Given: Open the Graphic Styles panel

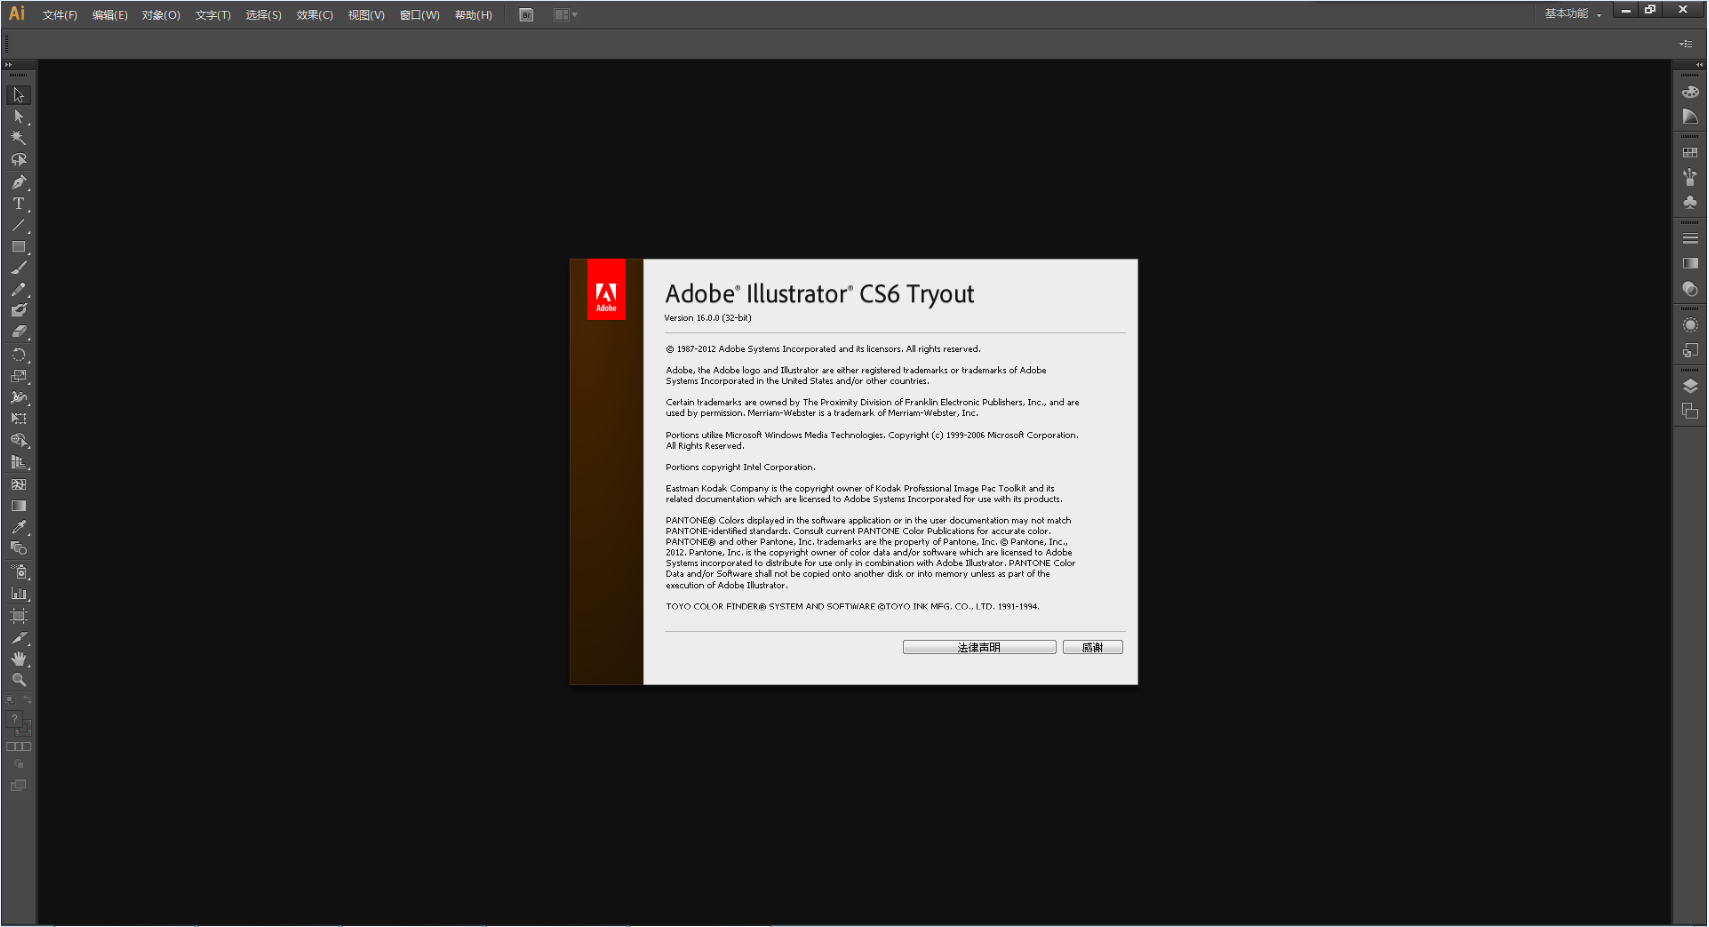Looking at the screenshot, I should point(1690,350).
